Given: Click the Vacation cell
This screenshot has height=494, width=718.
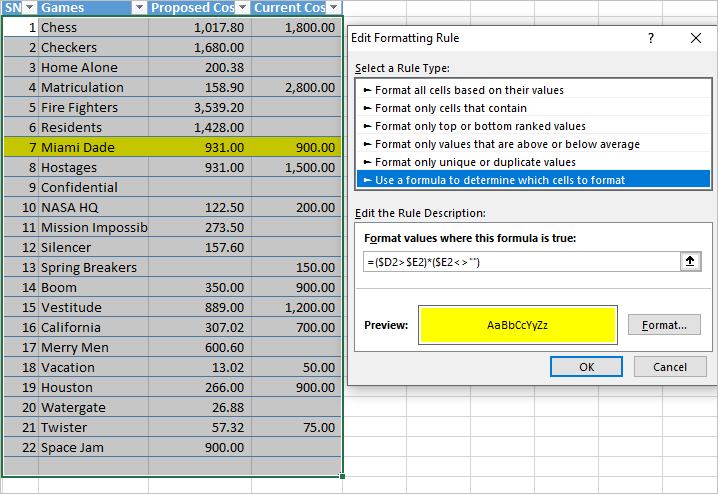Looking at the screenshot, I should click(x=93, y=367).
